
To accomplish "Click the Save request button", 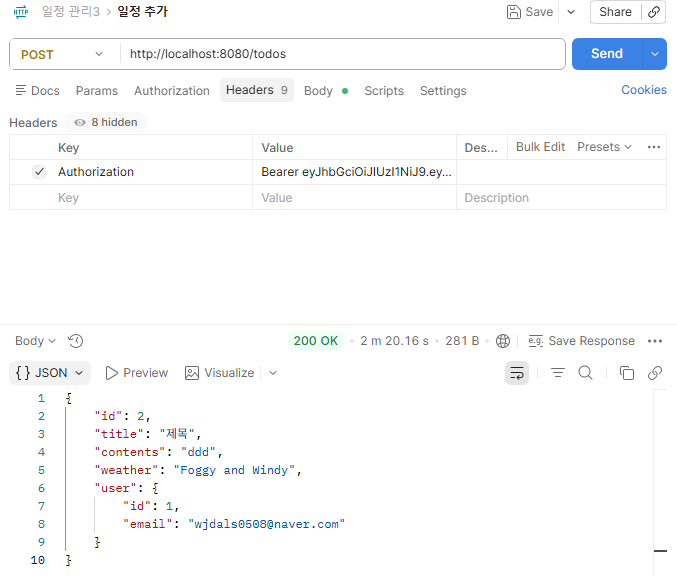I will (530, 12).
